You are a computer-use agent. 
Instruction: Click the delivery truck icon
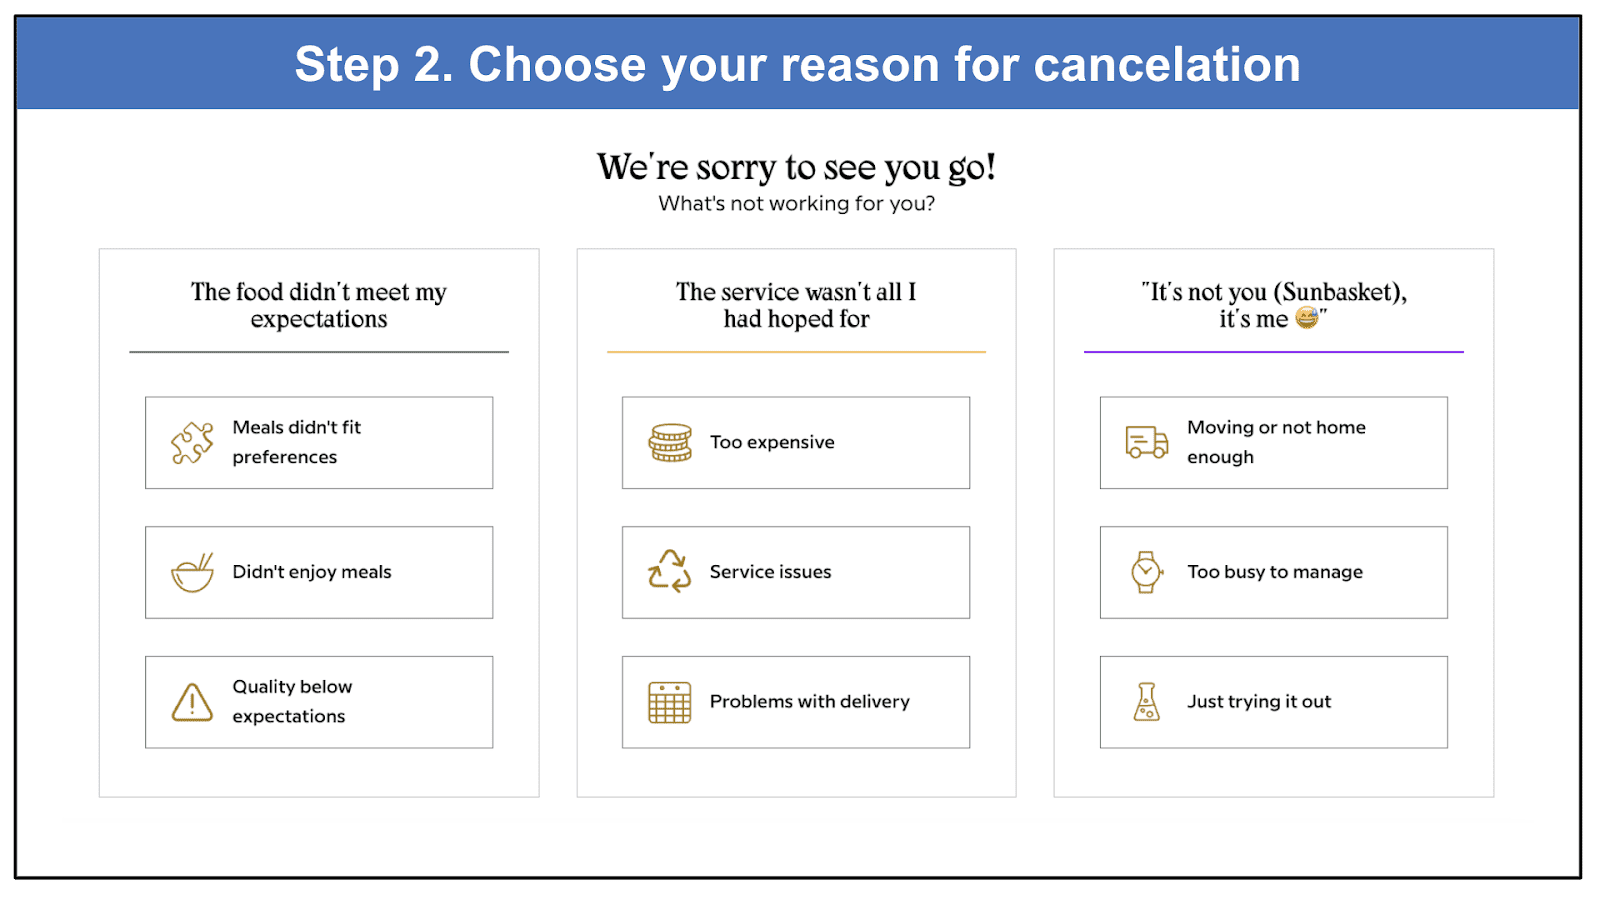point(1147,442)
